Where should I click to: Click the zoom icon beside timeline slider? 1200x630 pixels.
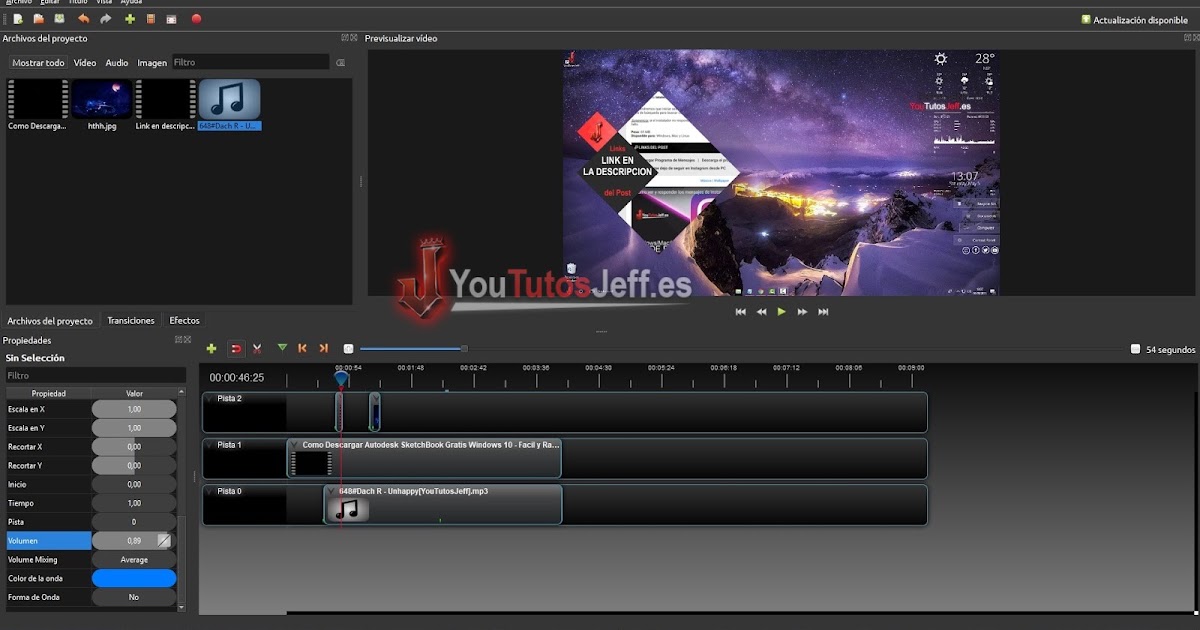coord(348,349)
